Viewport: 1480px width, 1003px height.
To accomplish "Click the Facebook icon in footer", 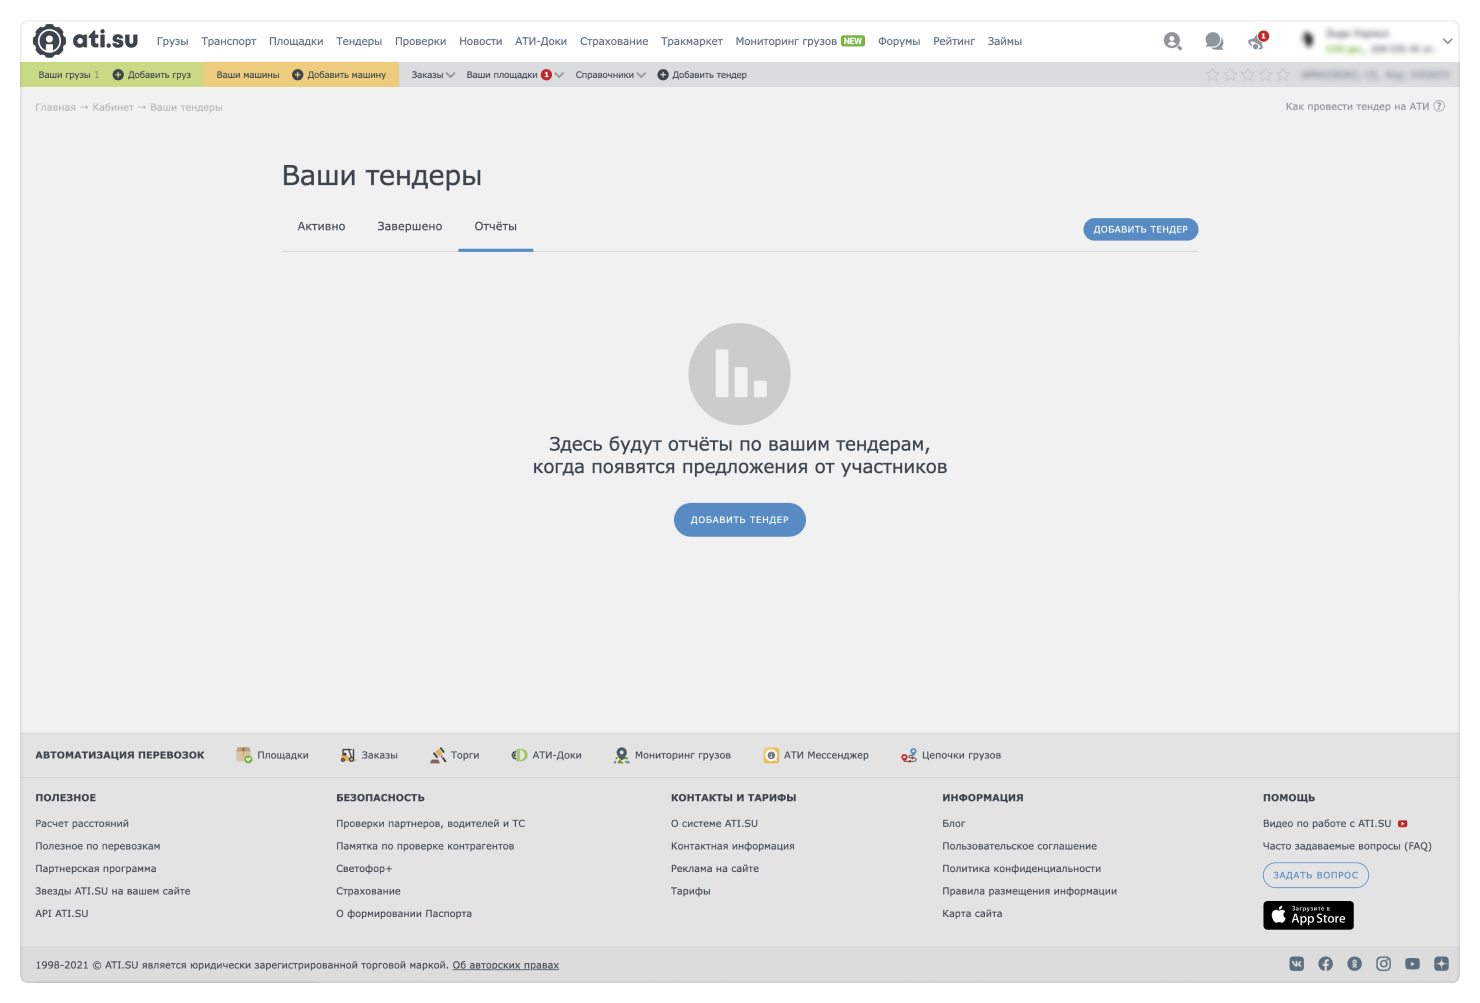I will pos(1325,964).
